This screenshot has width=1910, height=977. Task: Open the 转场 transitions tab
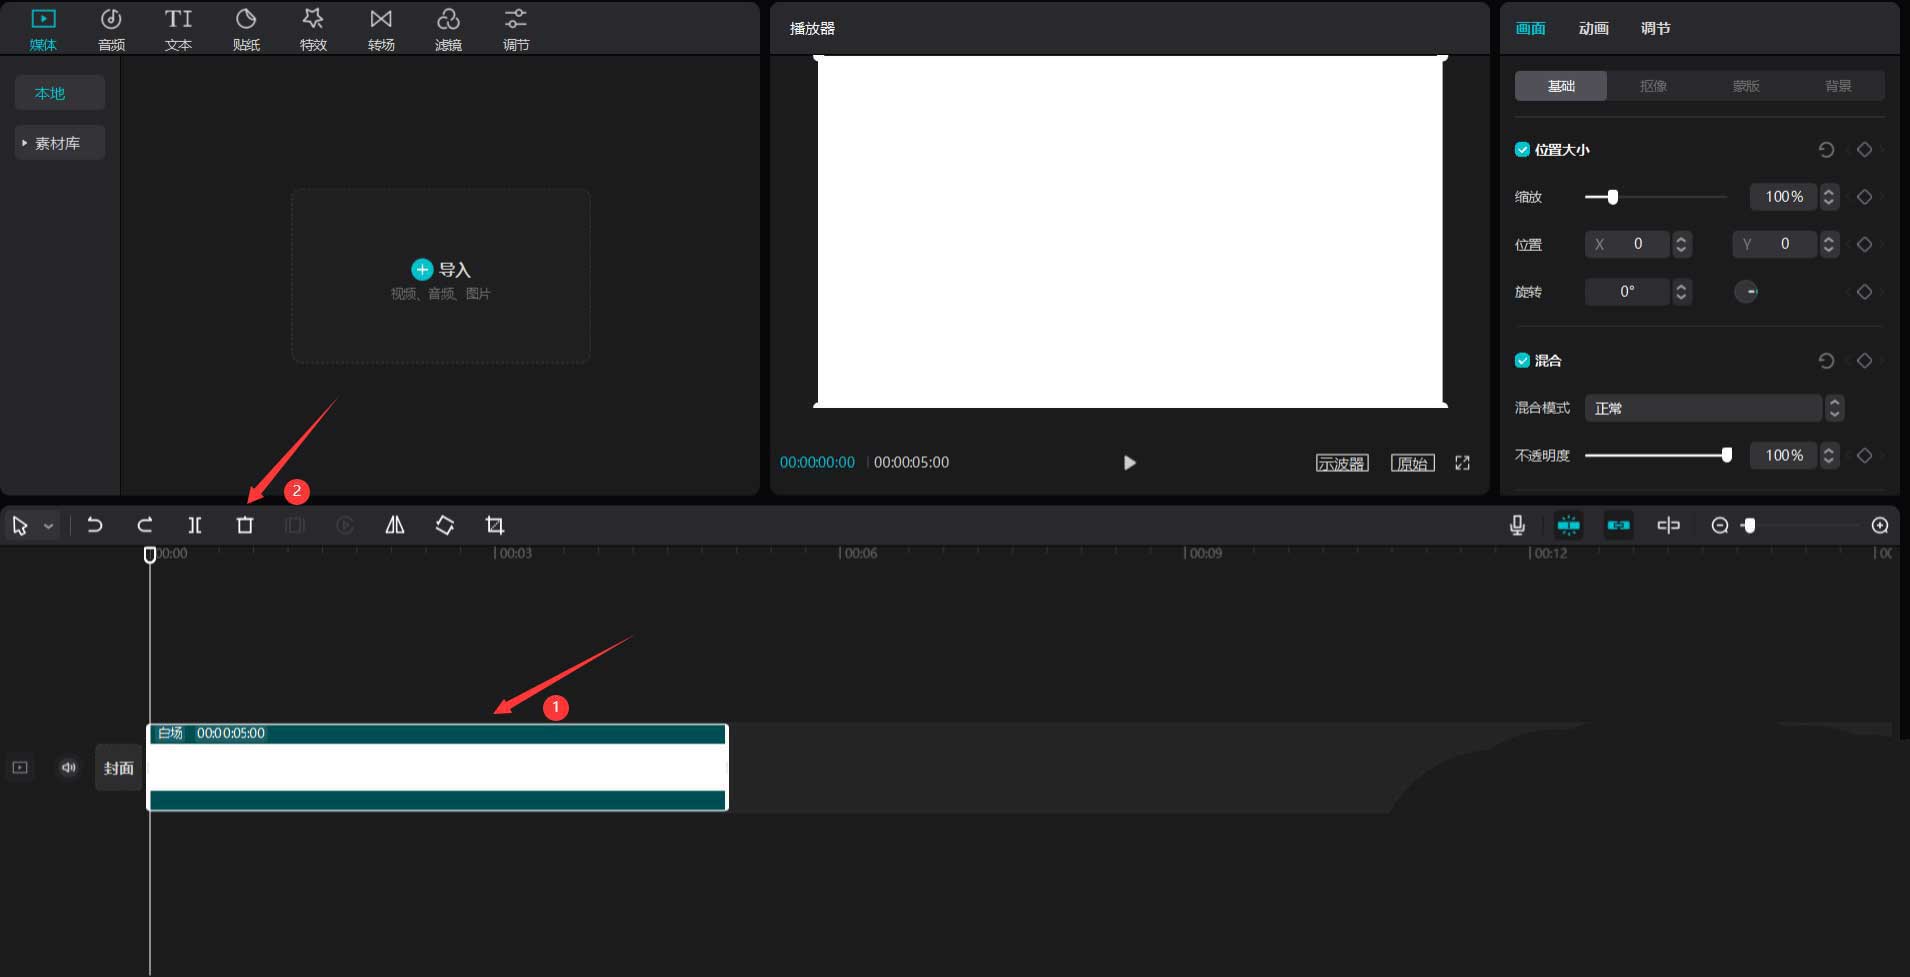point(381,29)
